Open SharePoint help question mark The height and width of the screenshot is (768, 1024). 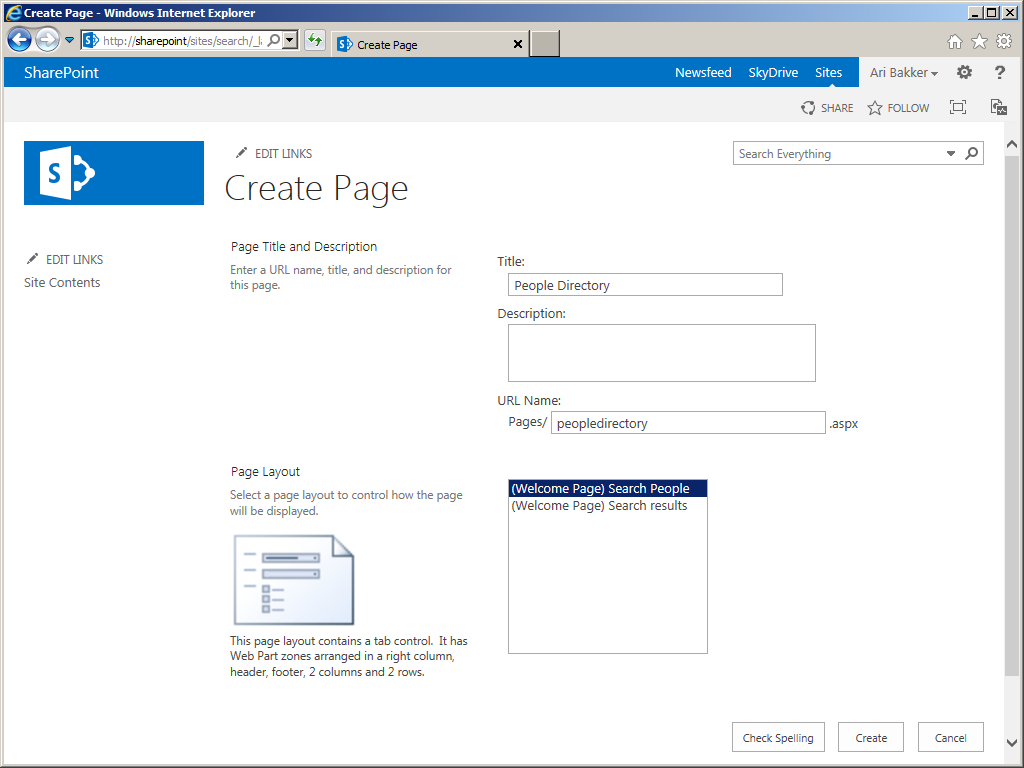[999, 72]
